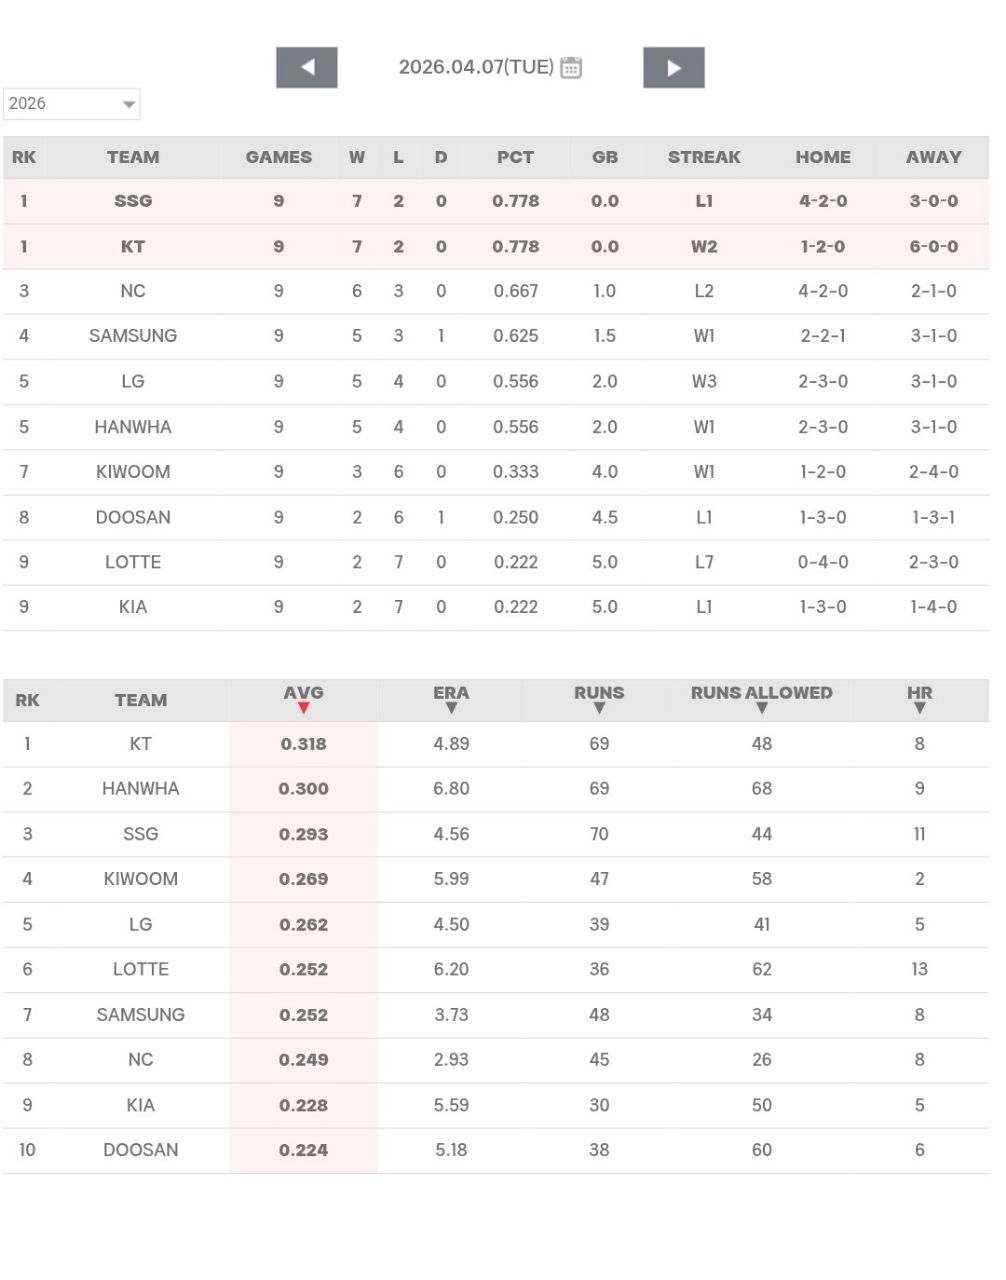This screenshot has width=1006, height=1280.
Task: Click the PCT column header in standings
Action: pyautogui.click(x=515, y=157)
